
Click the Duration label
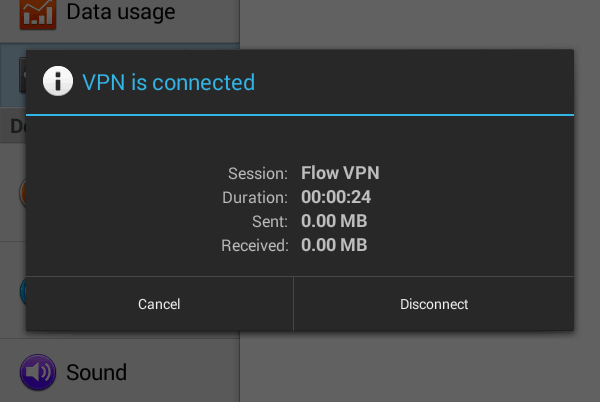[255, 197]
